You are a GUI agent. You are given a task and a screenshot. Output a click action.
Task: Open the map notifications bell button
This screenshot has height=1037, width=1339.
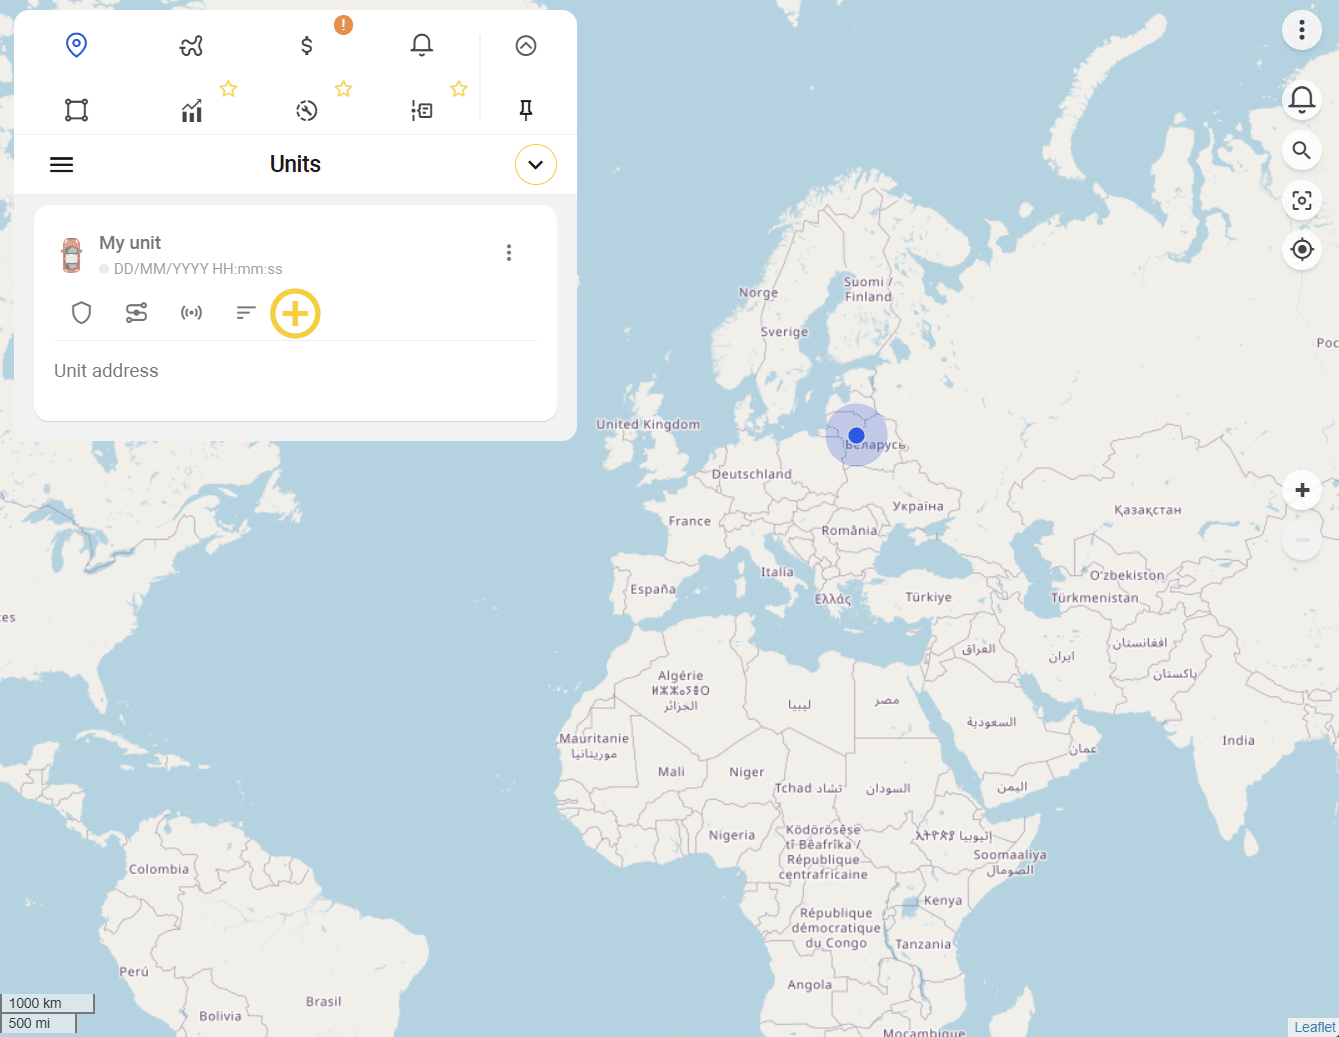click(1302, 100)
